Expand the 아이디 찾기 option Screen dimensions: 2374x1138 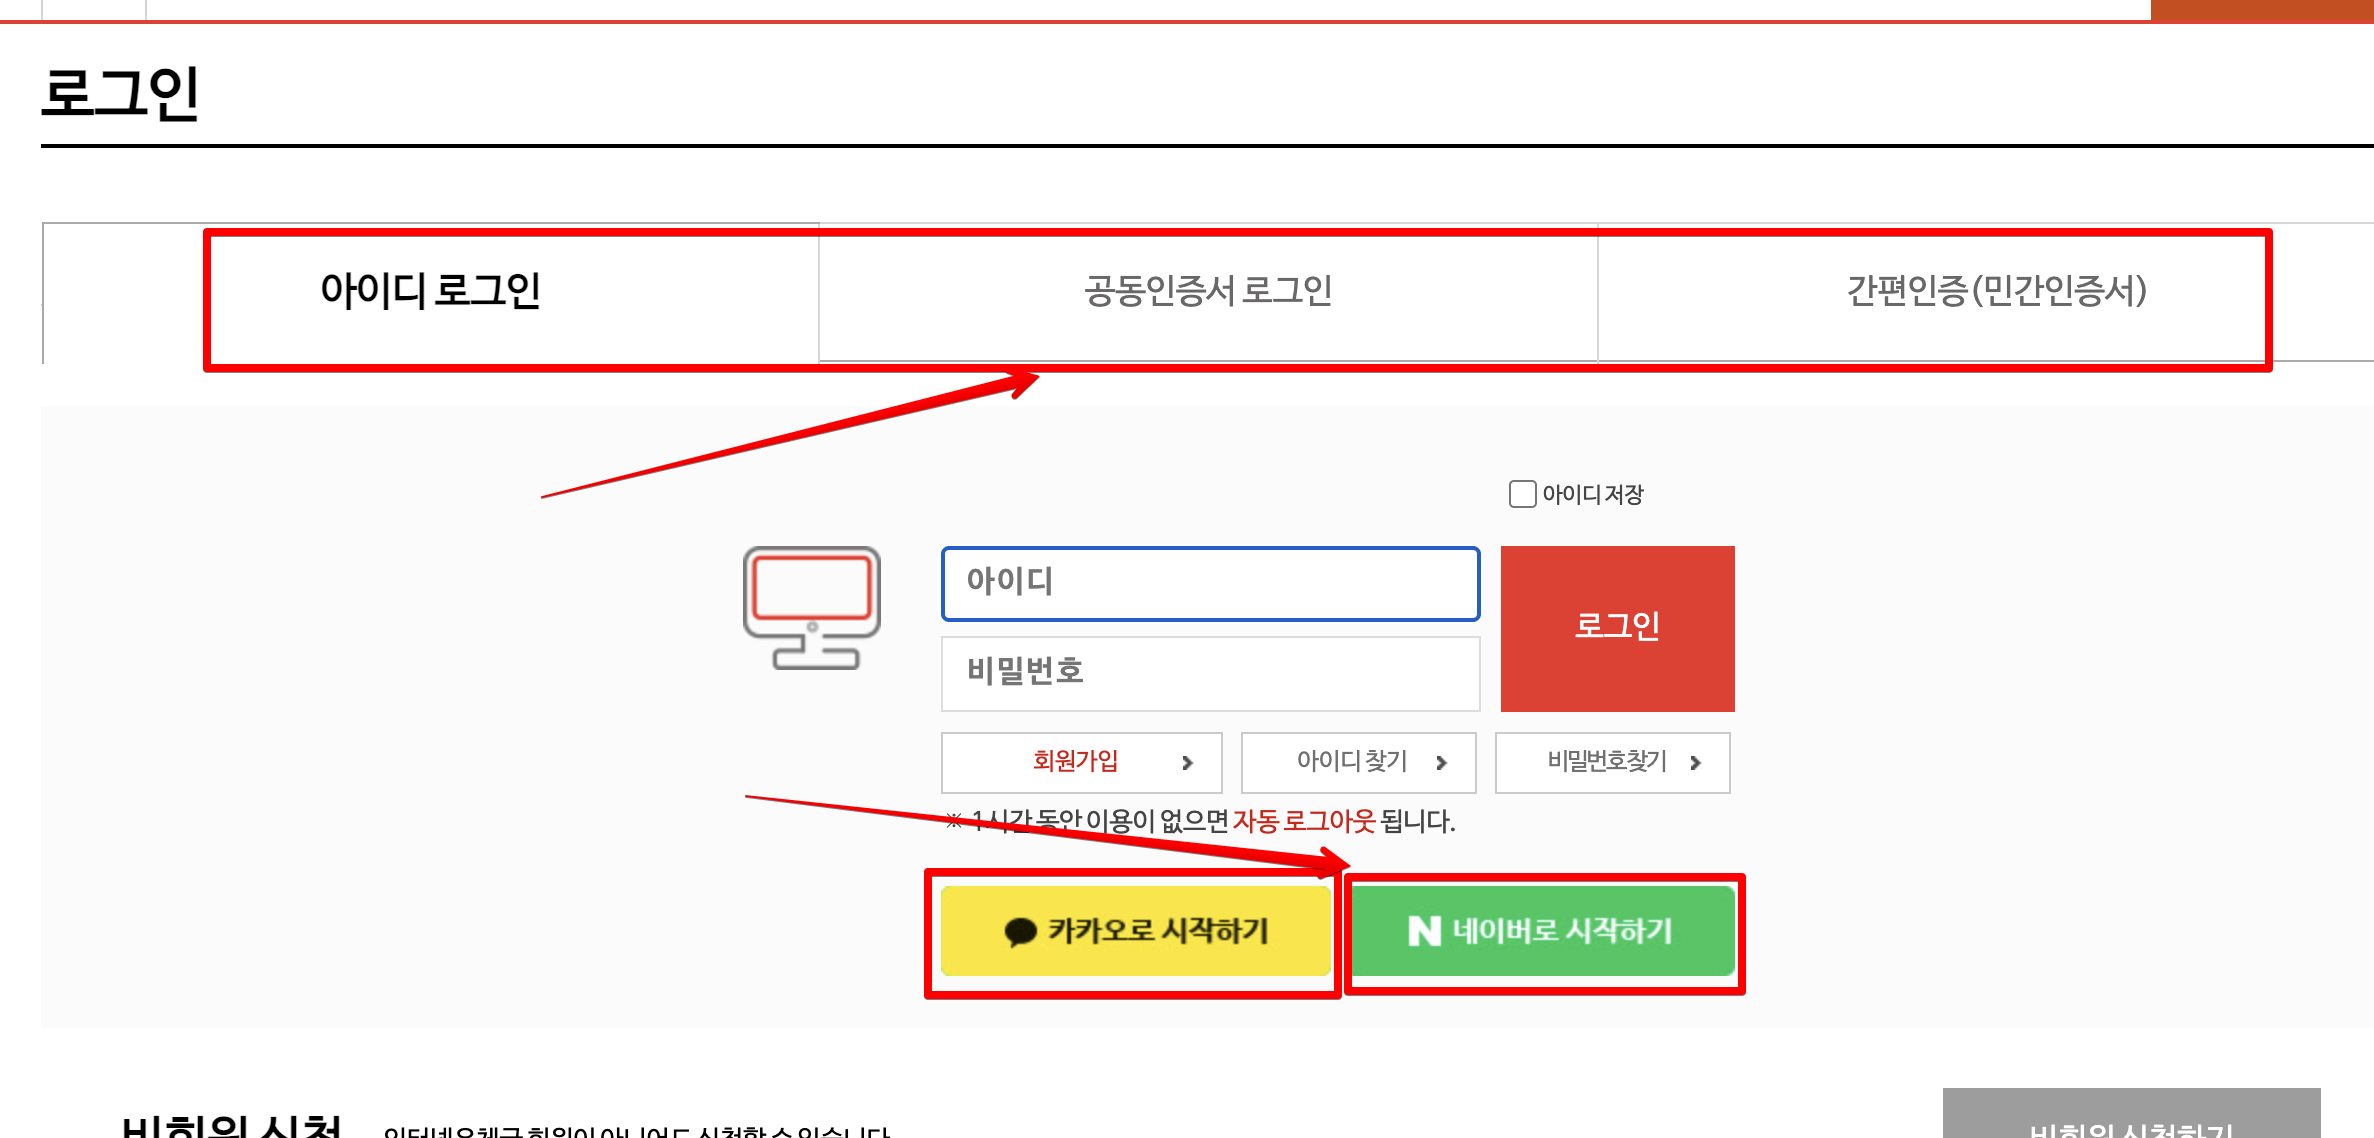click(x=1356, y=762)
